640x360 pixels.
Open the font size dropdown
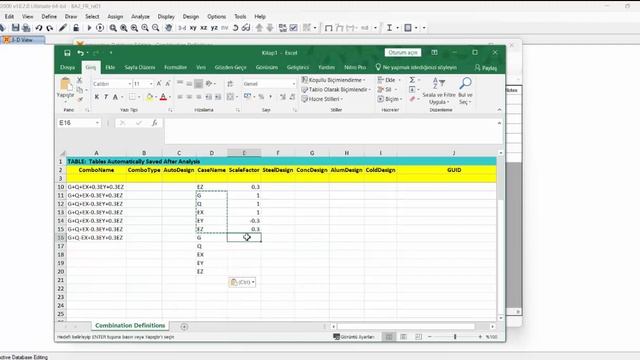click(x=151, y=84)
